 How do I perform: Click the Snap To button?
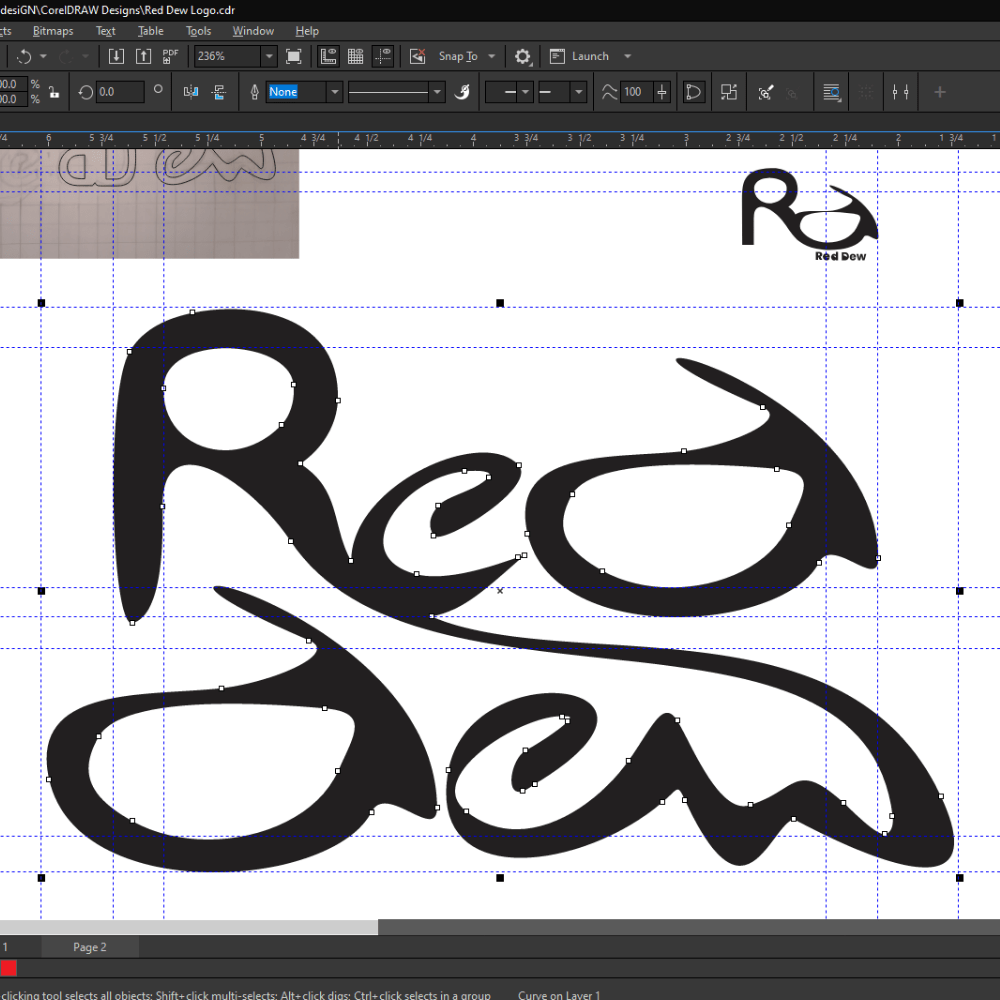pyautogui.click(x=458, y=56)
